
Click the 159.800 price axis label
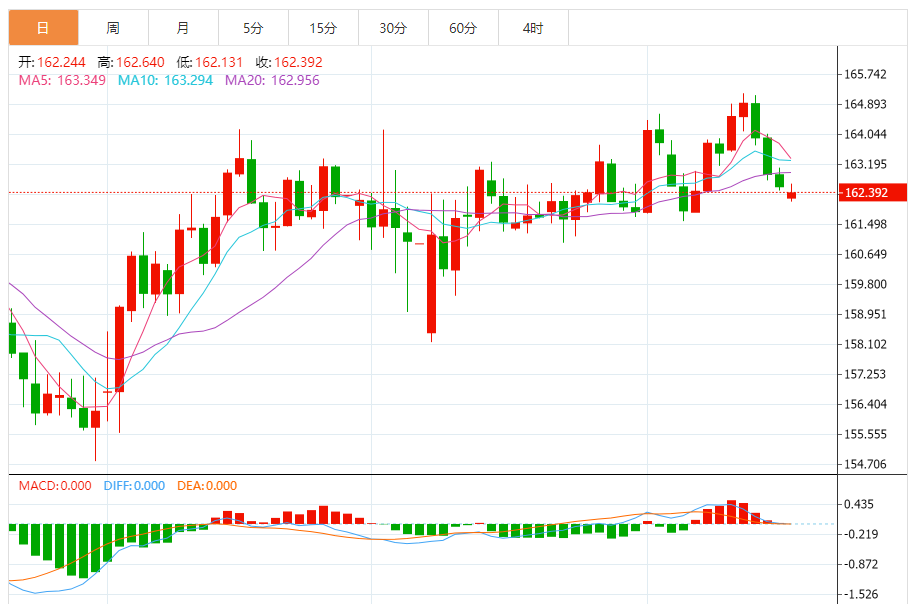pyautogui.click(x=865, y=285)
